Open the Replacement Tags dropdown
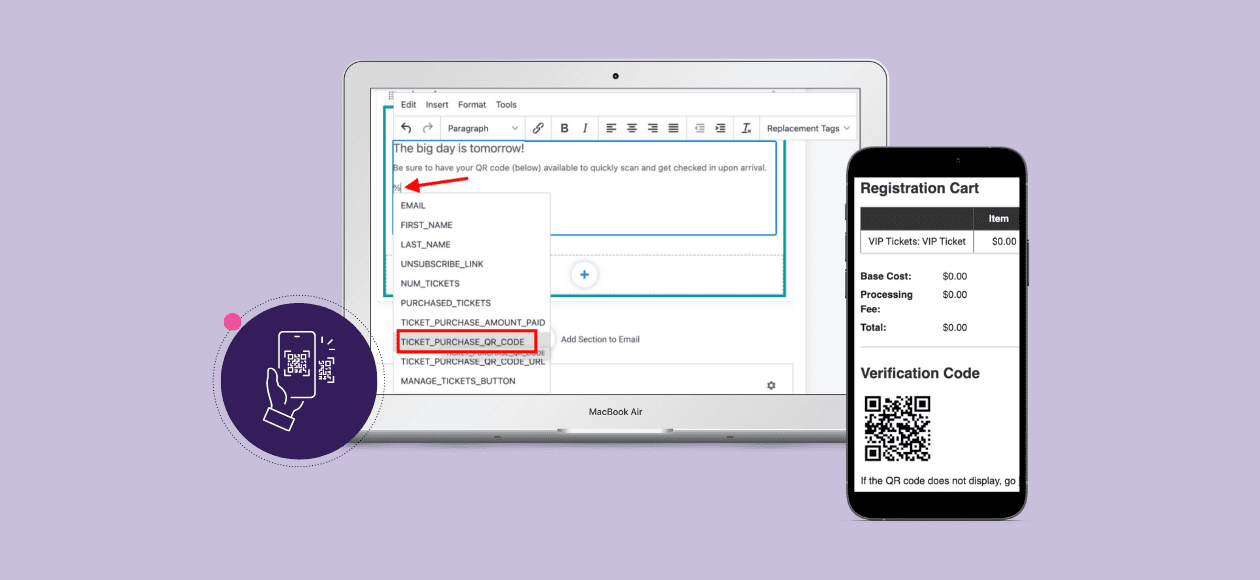This screenshot has height=580, width=1260. [x=807, y=128]
